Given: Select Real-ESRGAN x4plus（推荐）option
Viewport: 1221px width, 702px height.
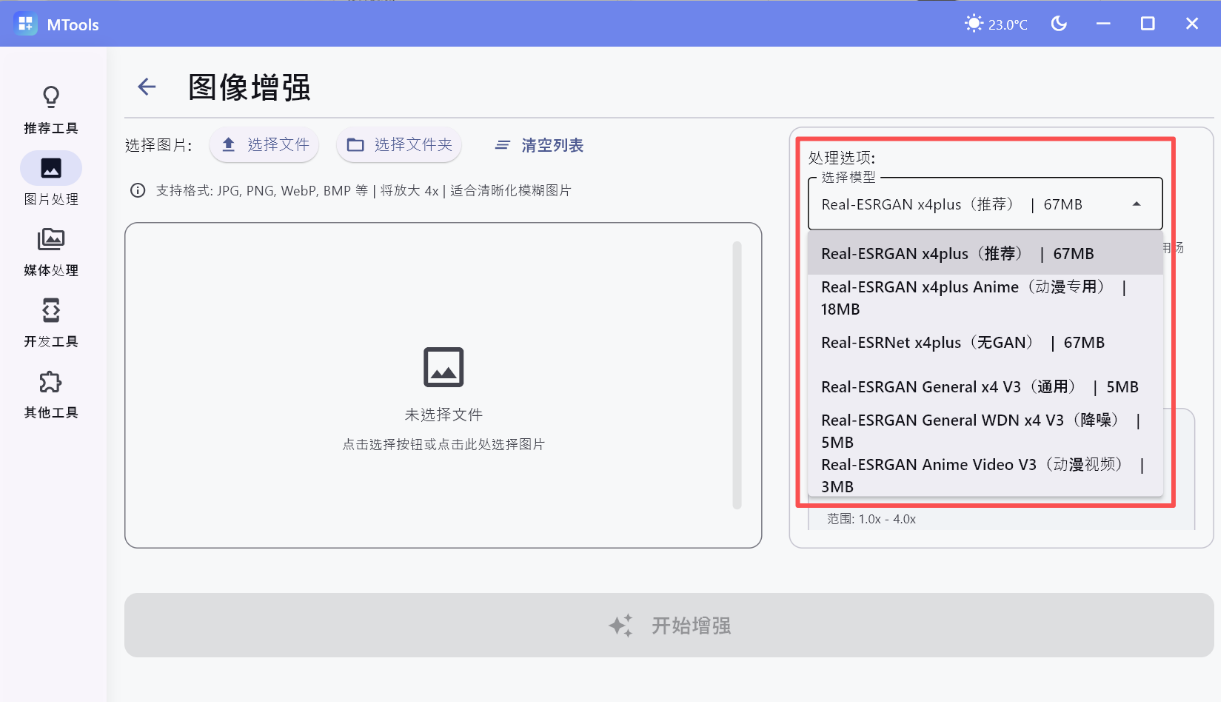Looking at the screenshot, I should click(x=985, y=254).
